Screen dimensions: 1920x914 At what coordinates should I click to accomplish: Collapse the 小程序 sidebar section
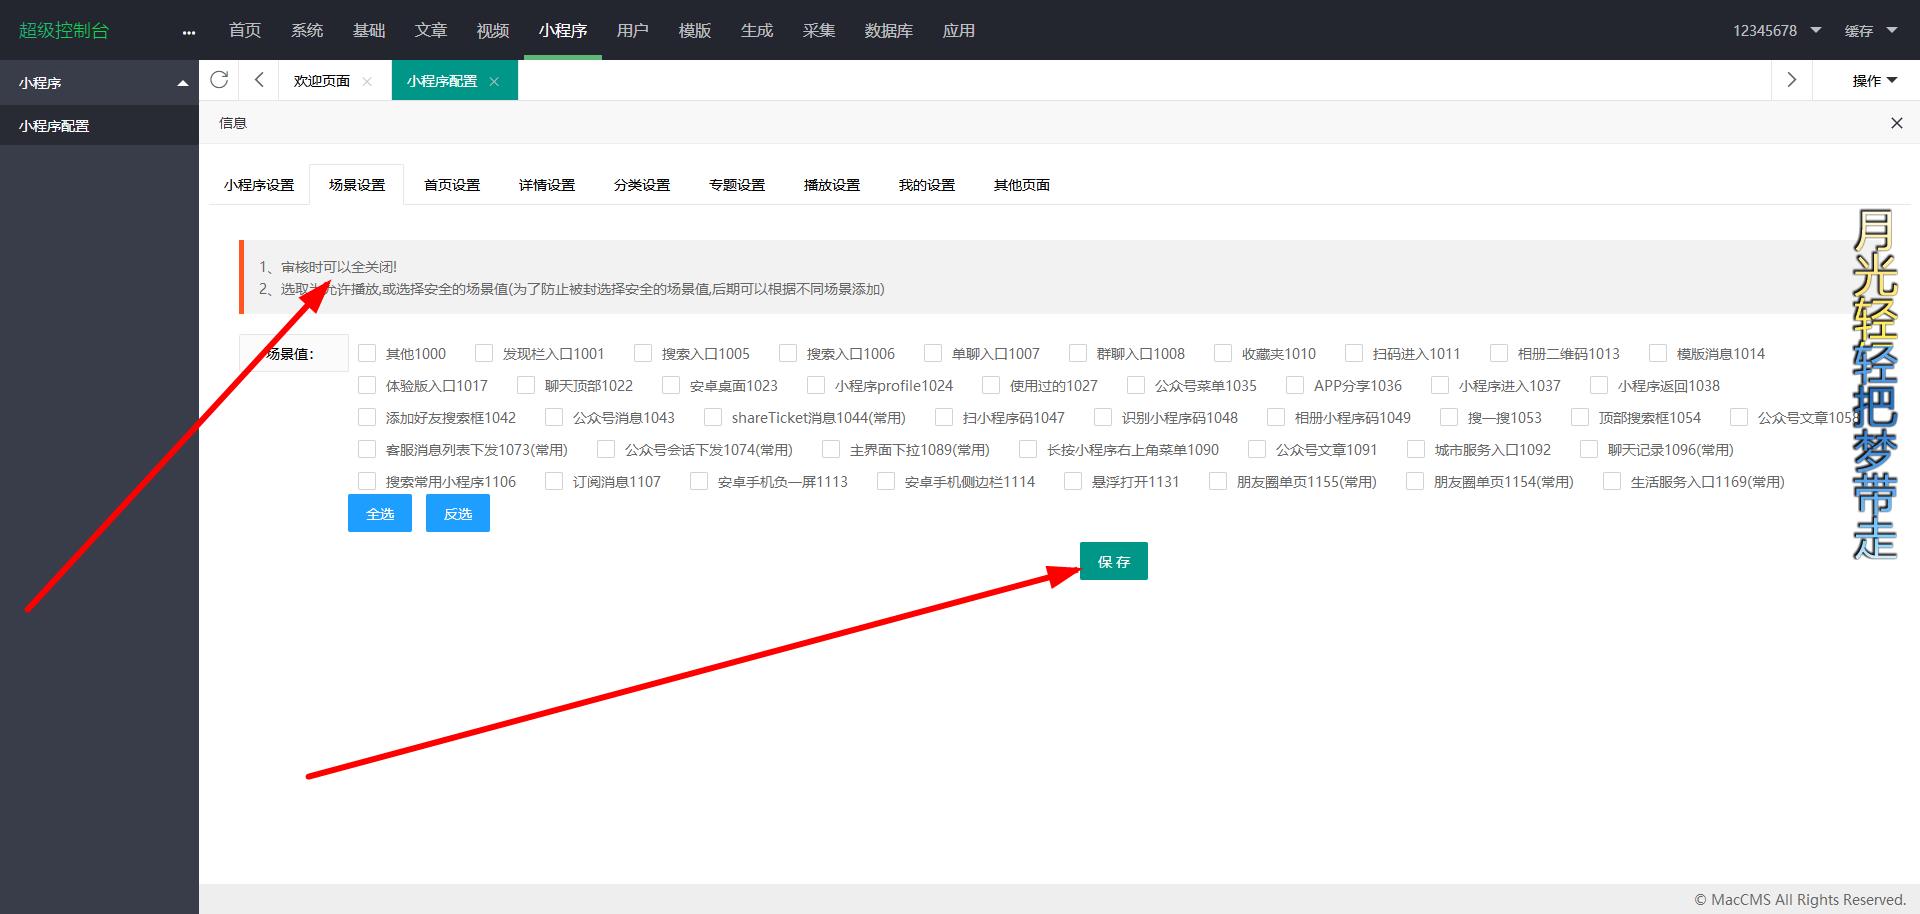181,82
